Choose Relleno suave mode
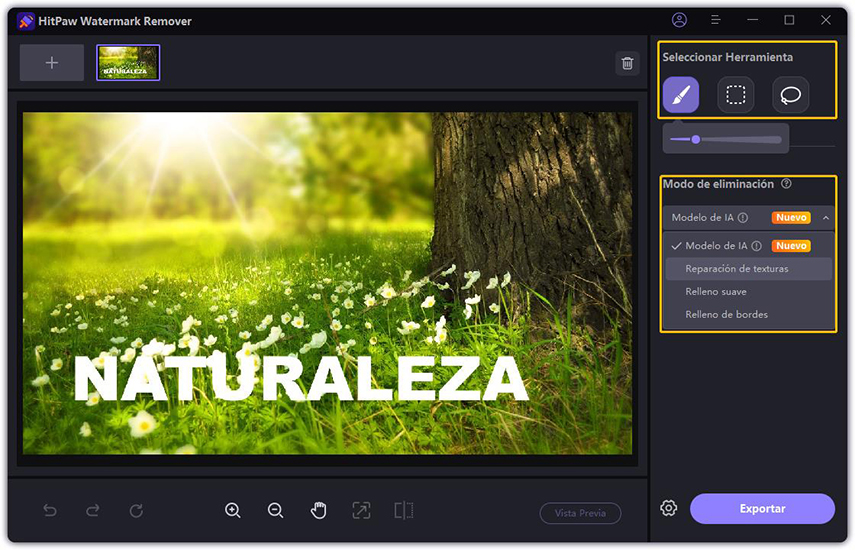 click(716, 292)
